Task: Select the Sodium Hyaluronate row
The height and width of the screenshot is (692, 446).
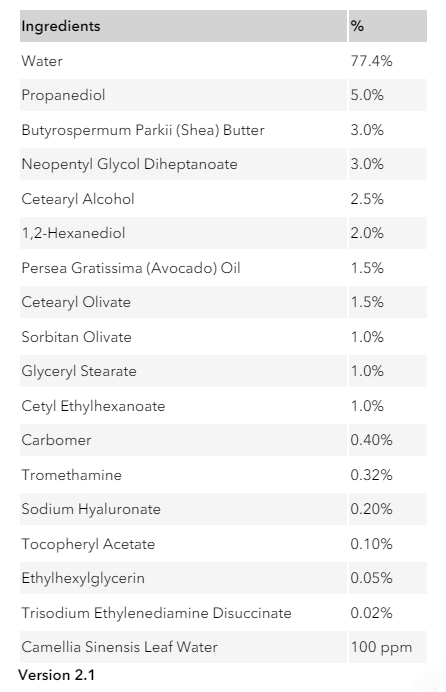Action: pyautogui.click(x=223, y=509)
